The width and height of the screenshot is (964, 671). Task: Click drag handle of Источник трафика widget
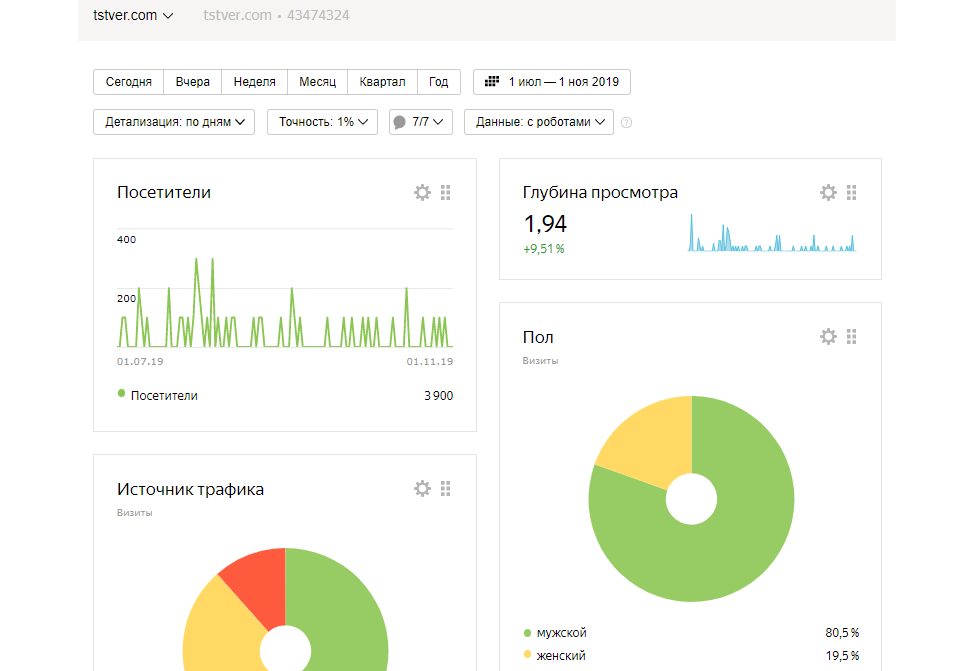point(446,488)
